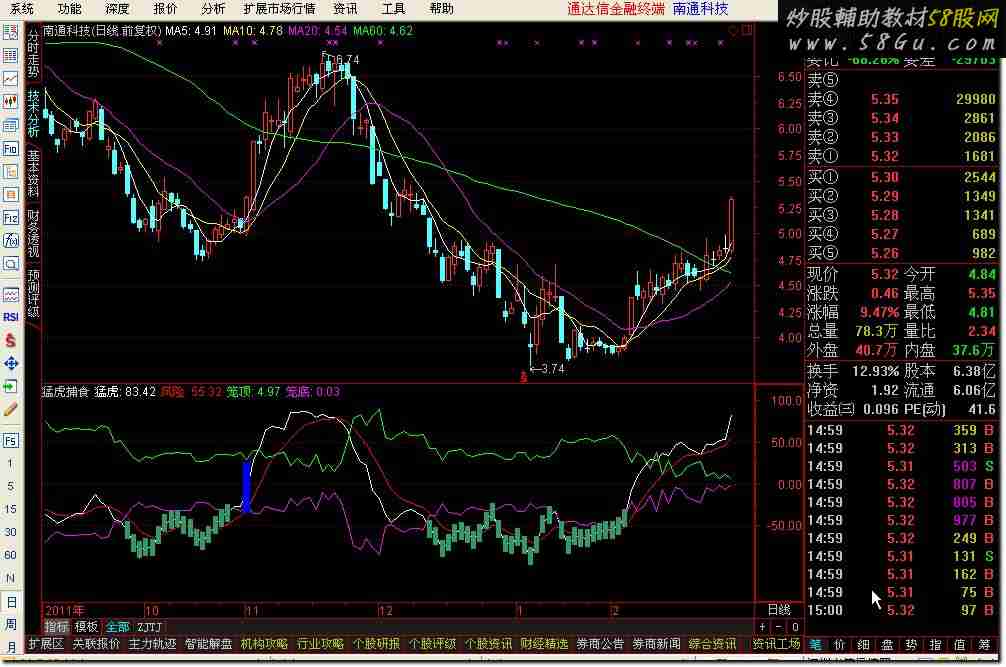Click the 南通科技 stock name in title
The image size is (1006, 667).
701,9
